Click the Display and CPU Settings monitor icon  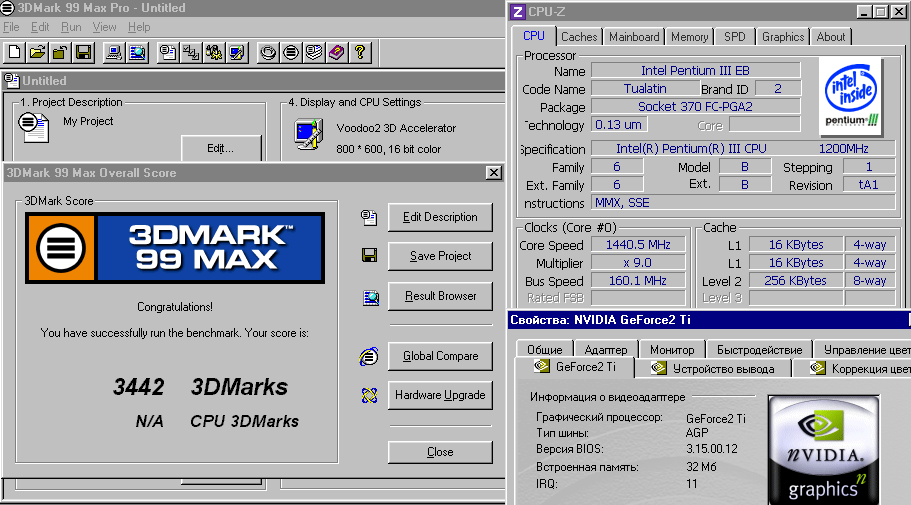pyautogui.click(x=309, y=134)
